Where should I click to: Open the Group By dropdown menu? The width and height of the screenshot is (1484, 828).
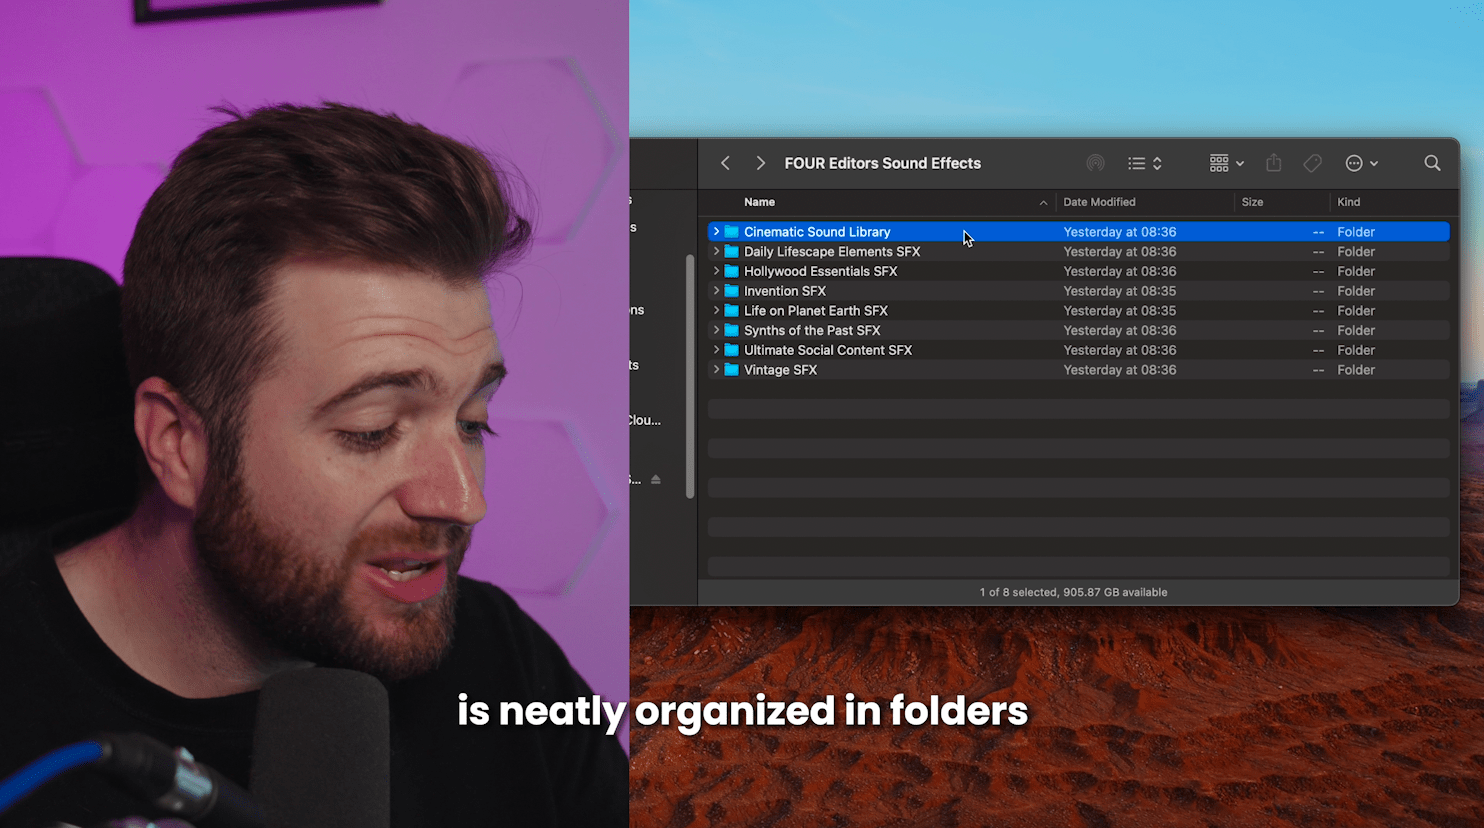(x=1226, y=163)
